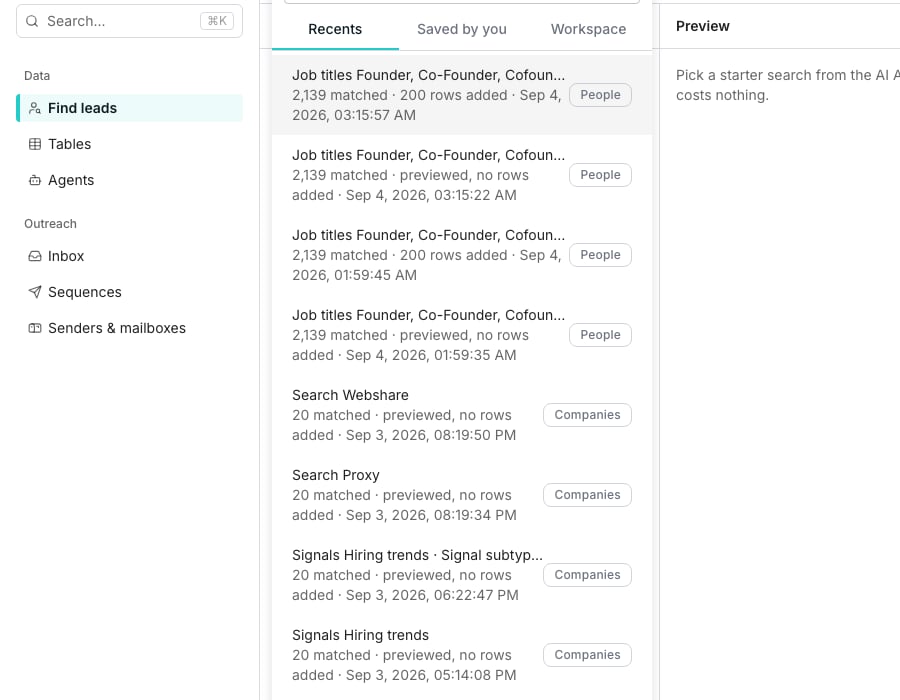Focus the Search... input field
The image size is (900, 700).
(129, 21)
